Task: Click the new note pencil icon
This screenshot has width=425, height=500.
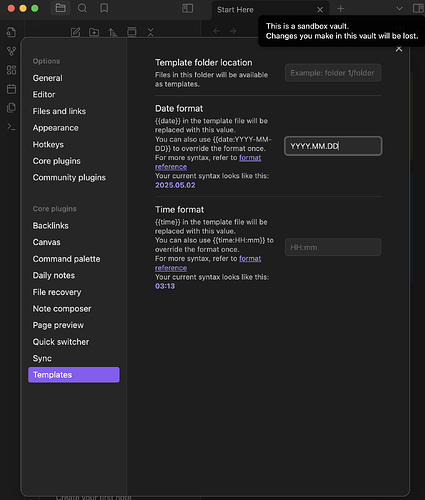Action: 76,32
